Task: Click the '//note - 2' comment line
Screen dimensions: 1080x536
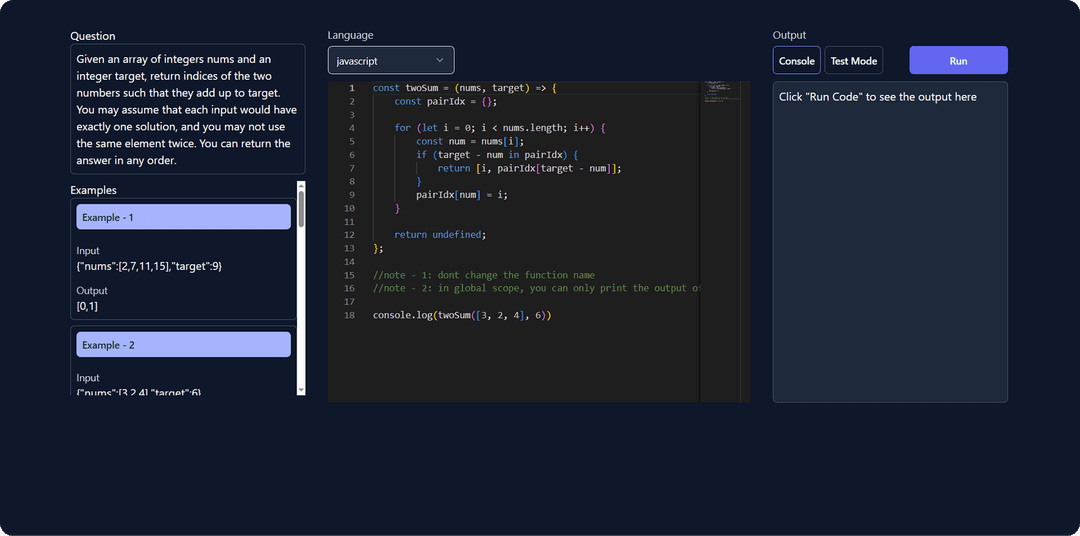Action: point(536,289)
